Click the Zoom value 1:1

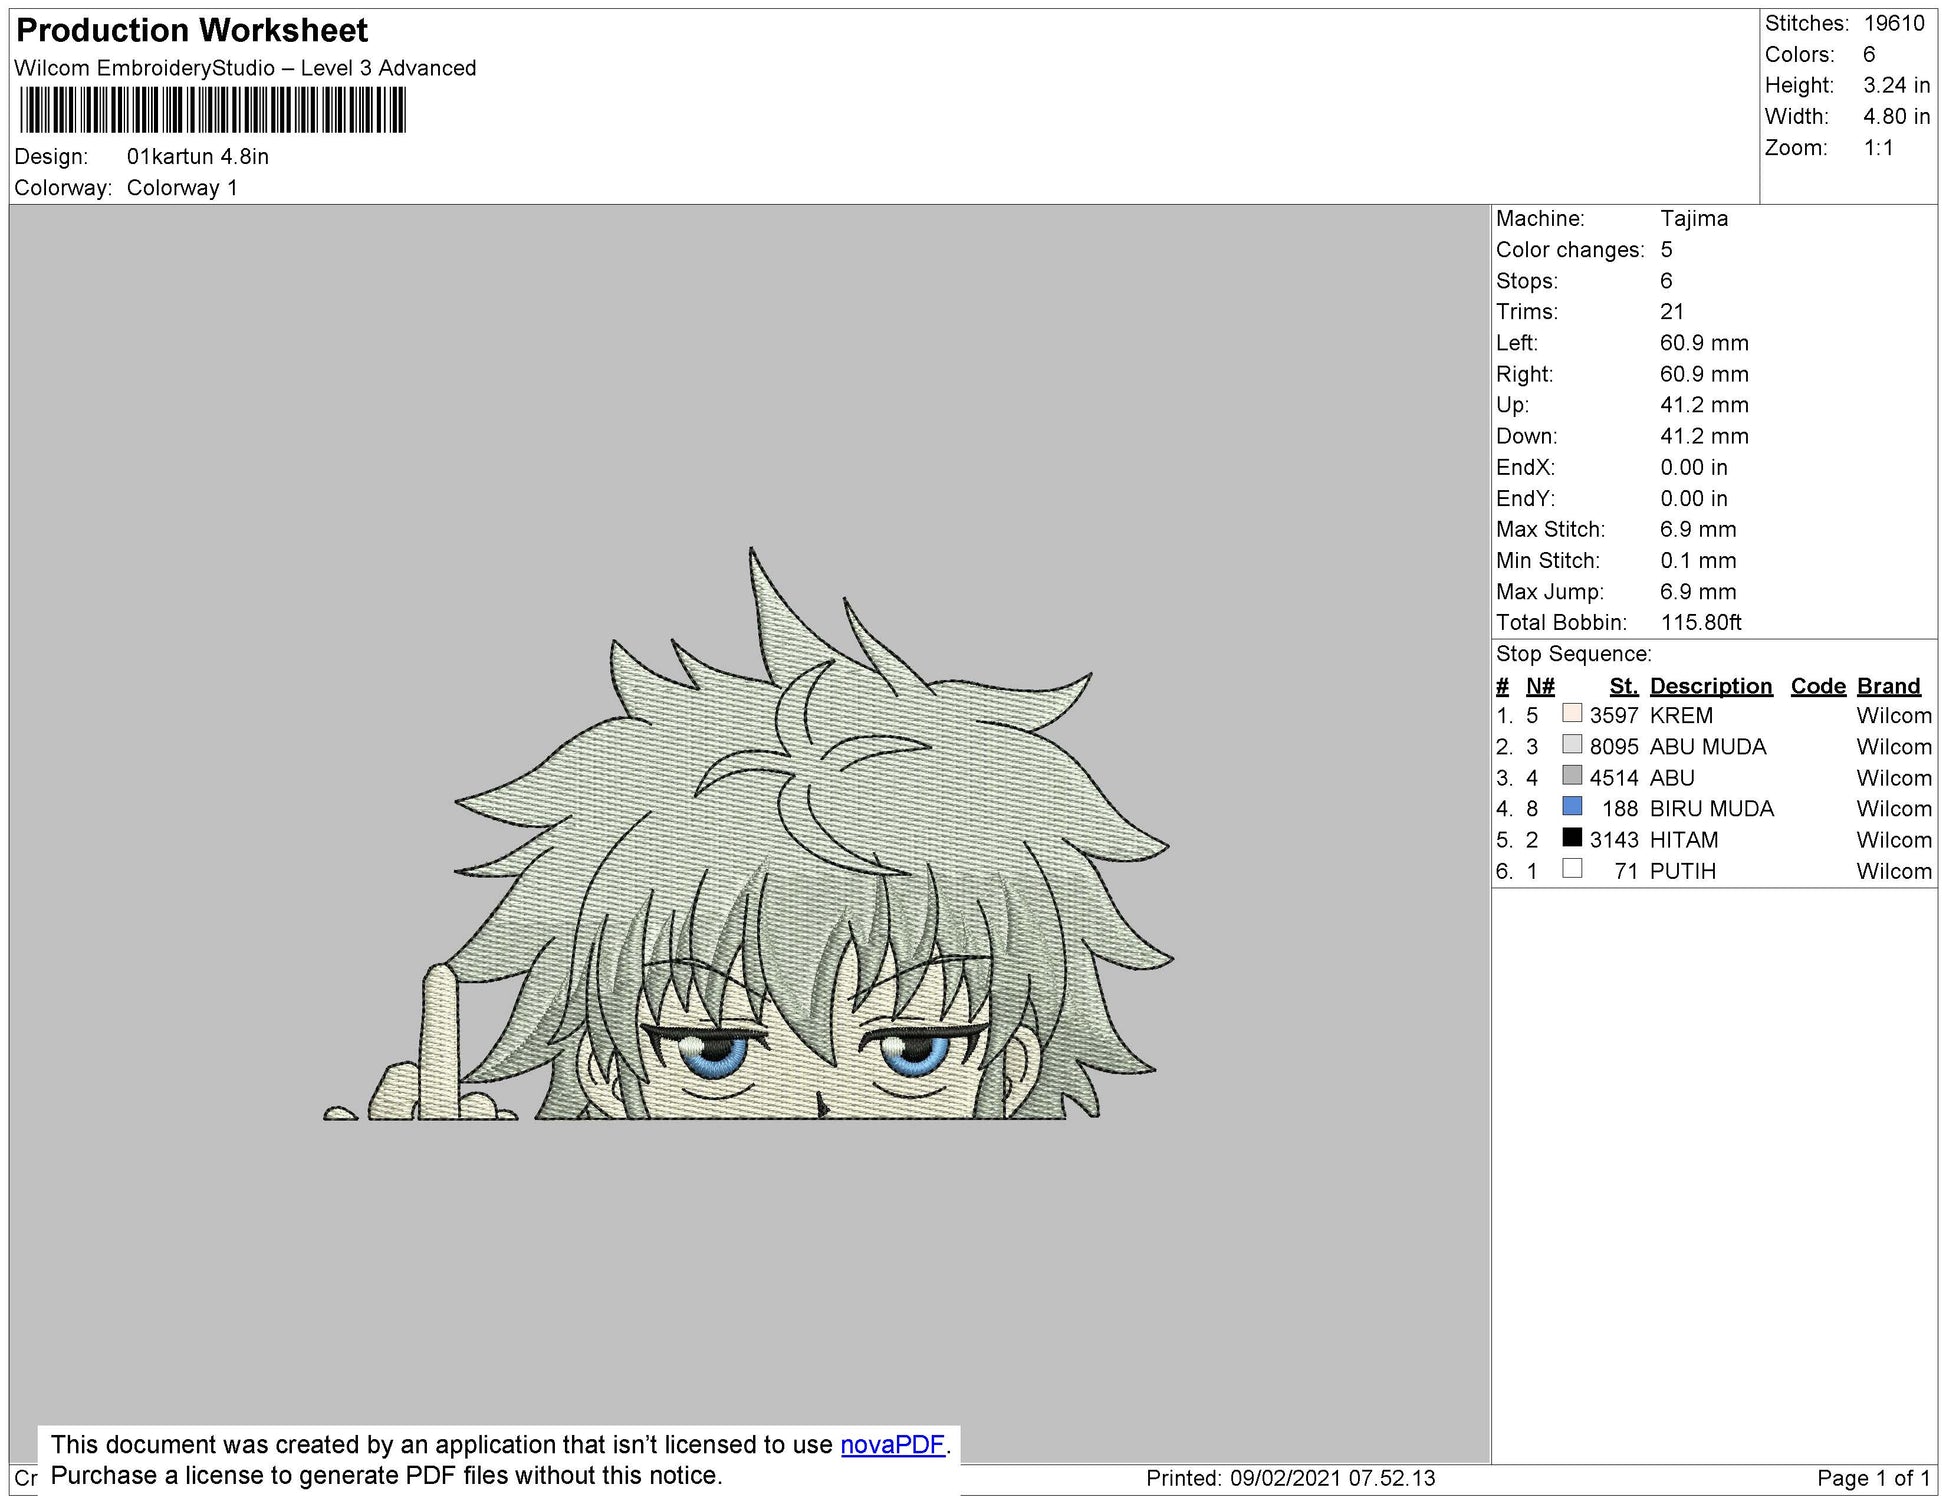point(1878,148)
